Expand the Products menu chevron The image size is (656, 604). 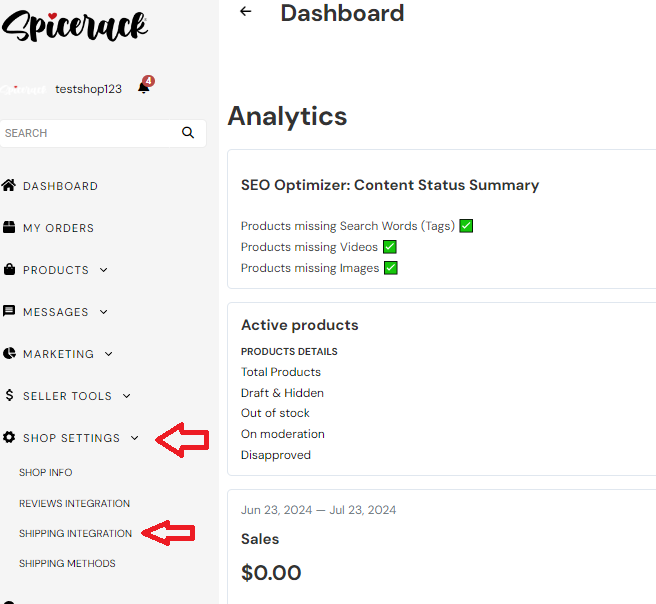pos(104,270)
